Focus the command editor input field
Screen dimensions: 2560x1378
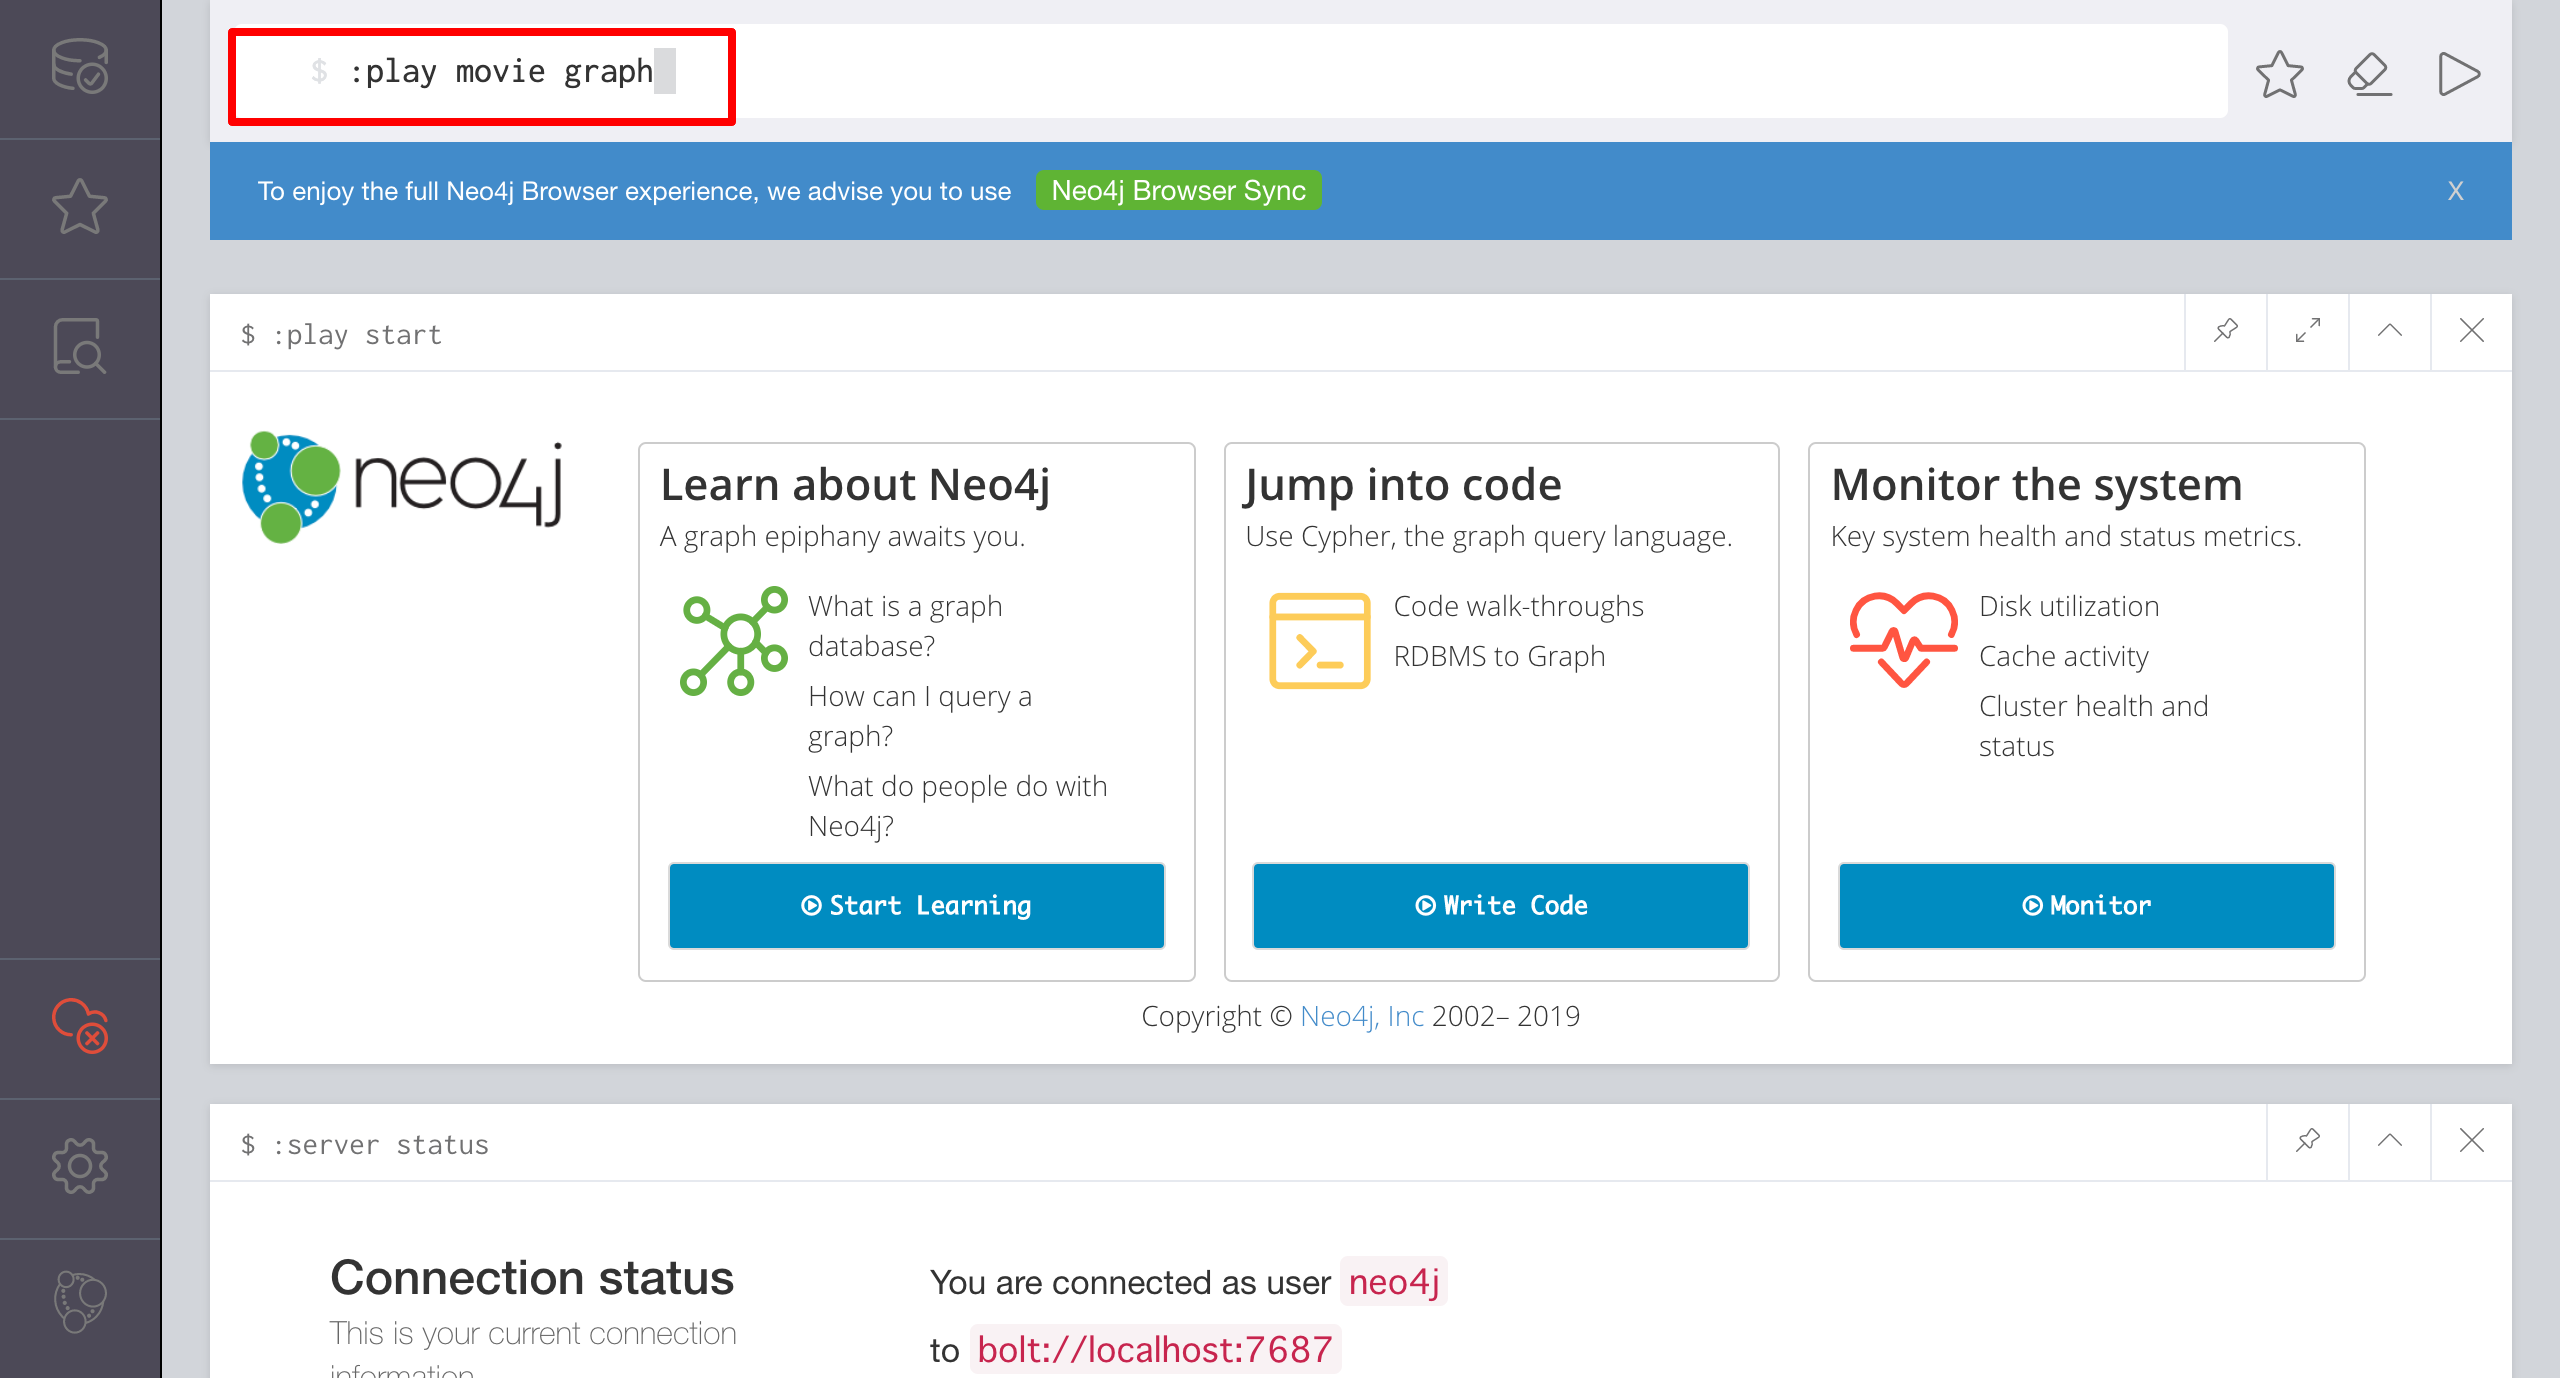(x=1200, y=72)
